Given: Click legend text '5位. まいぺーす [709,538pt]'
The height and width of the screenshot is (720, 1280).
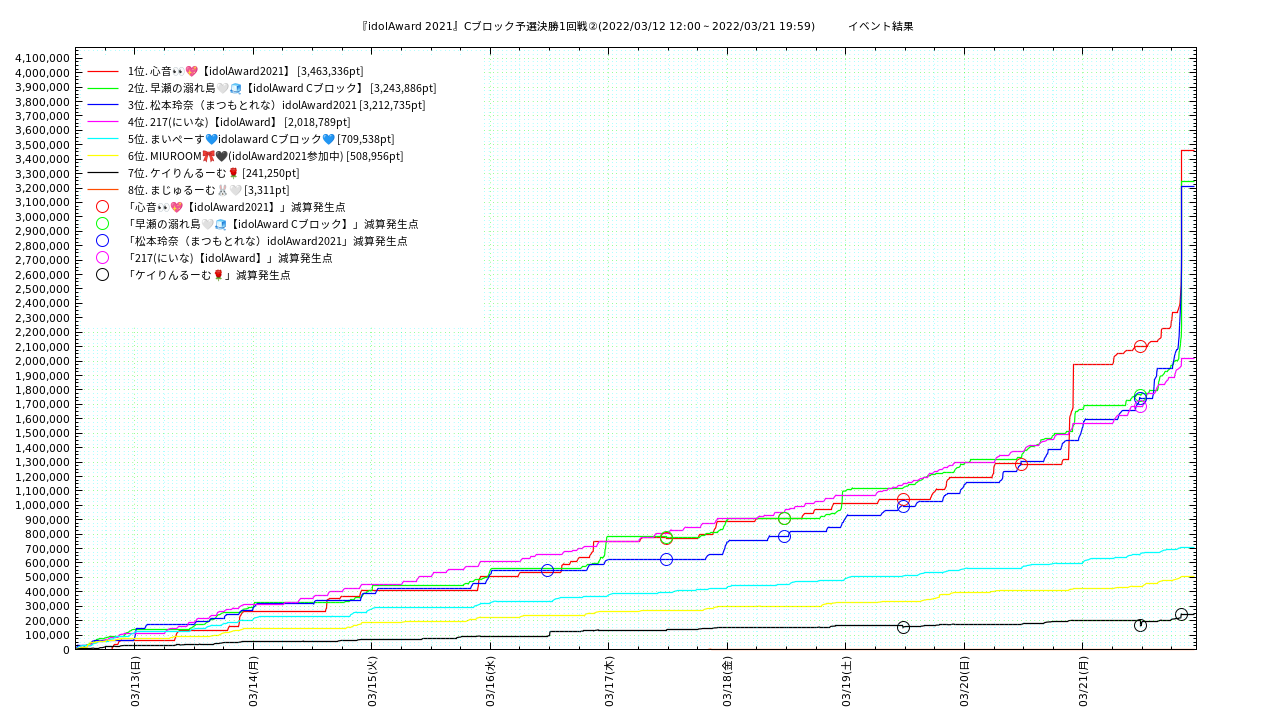Looking at the screenshot, I should tap(261, 139).
